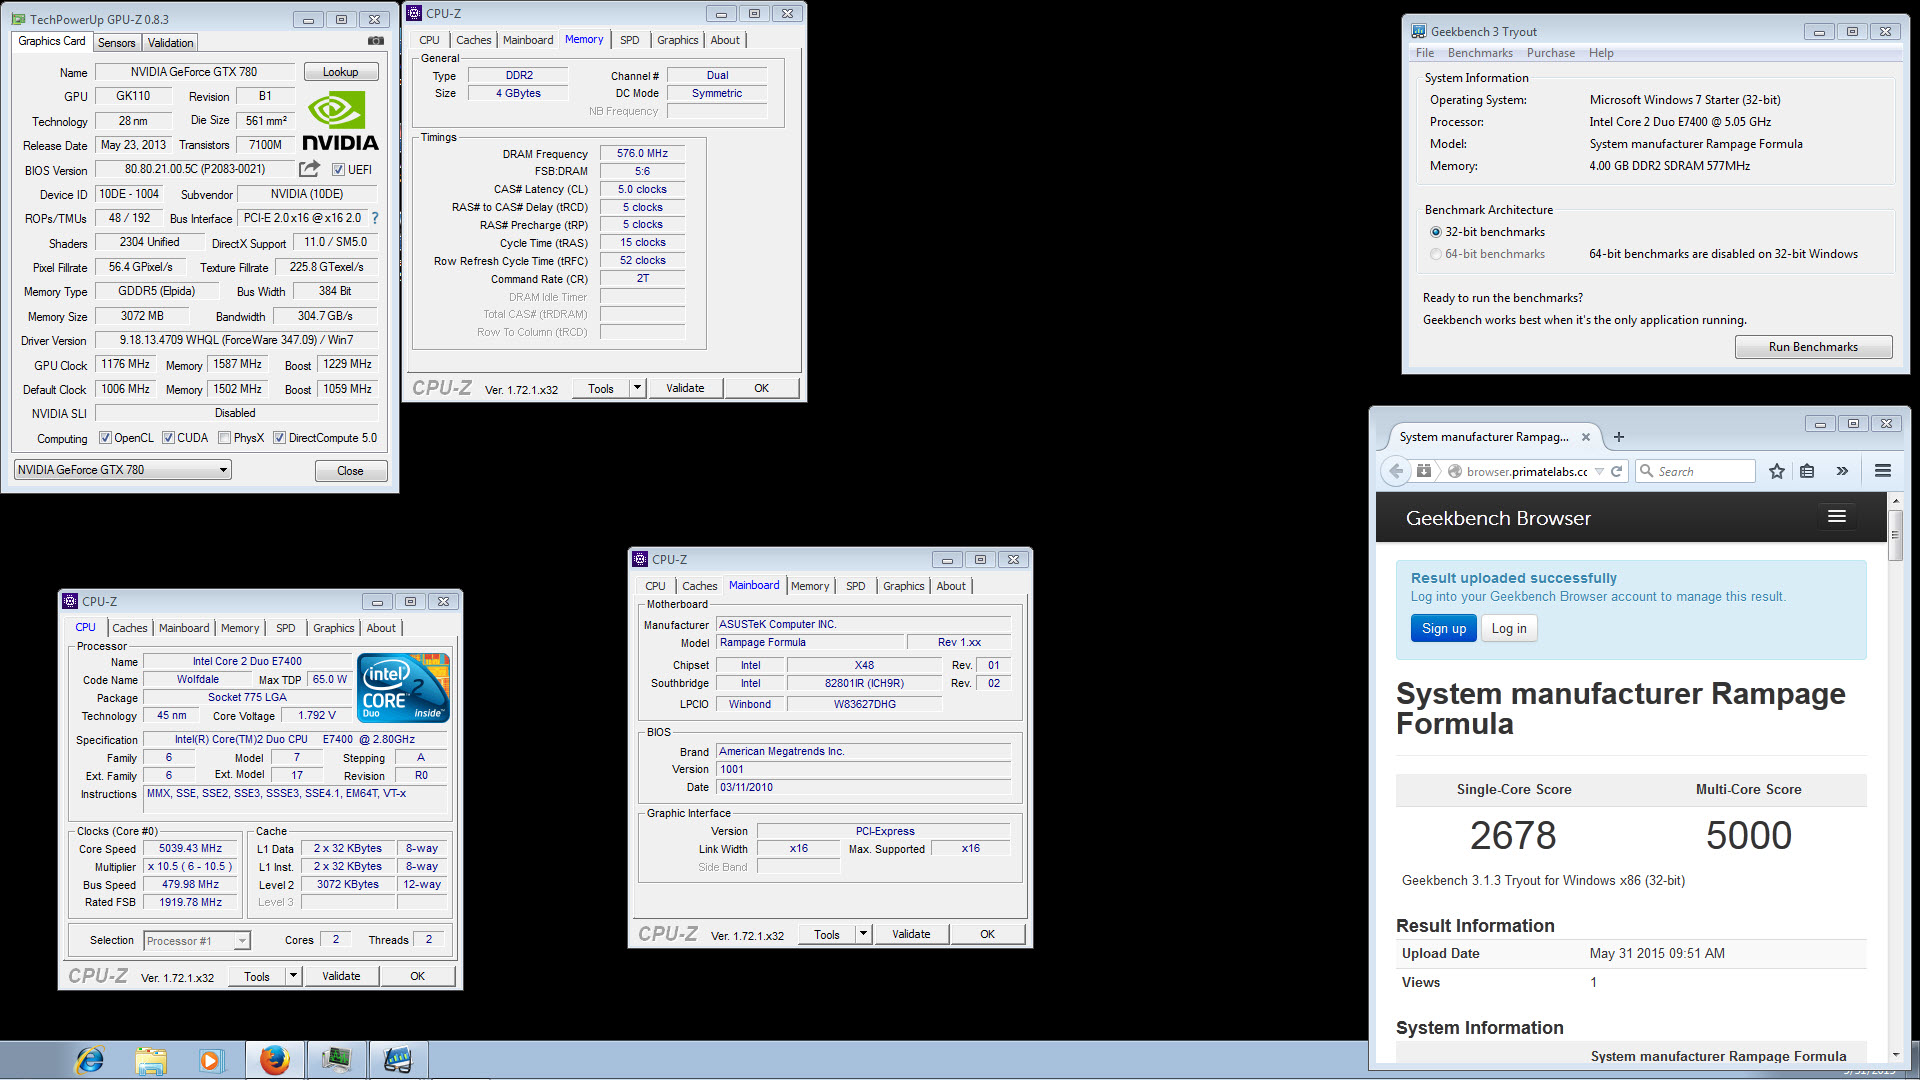
Task: Click the NVIDIA logo in GPU-Z
Action: click(x=340, y=121)
